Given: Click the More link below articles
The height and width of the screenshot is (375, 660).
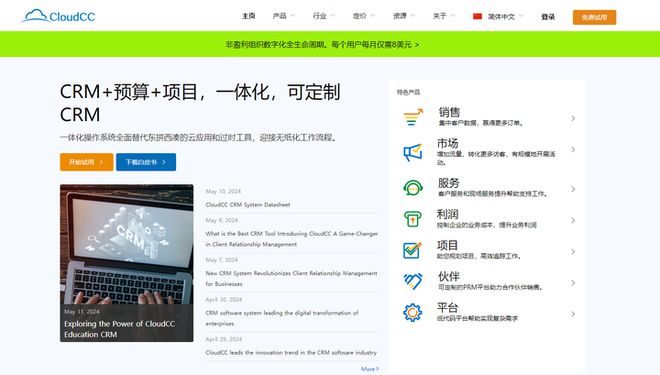Looking at the screenshot, I should coord(370,369).
